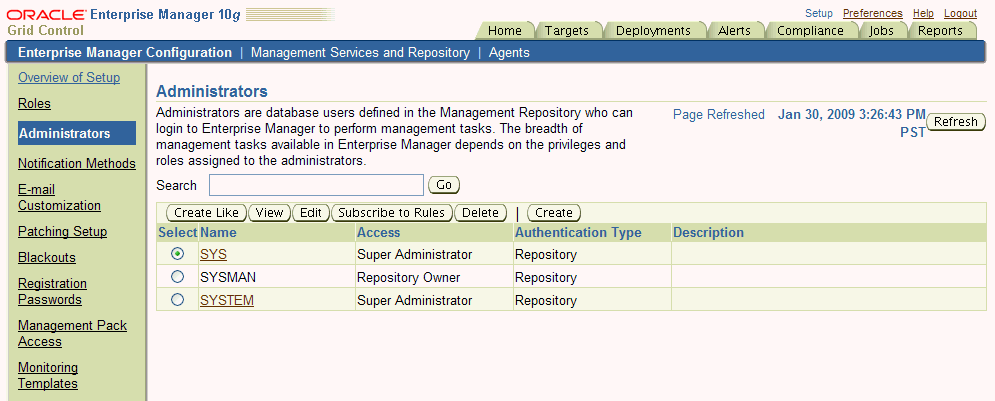
Task: Go to Monitoring Templates
Action: 48,376
